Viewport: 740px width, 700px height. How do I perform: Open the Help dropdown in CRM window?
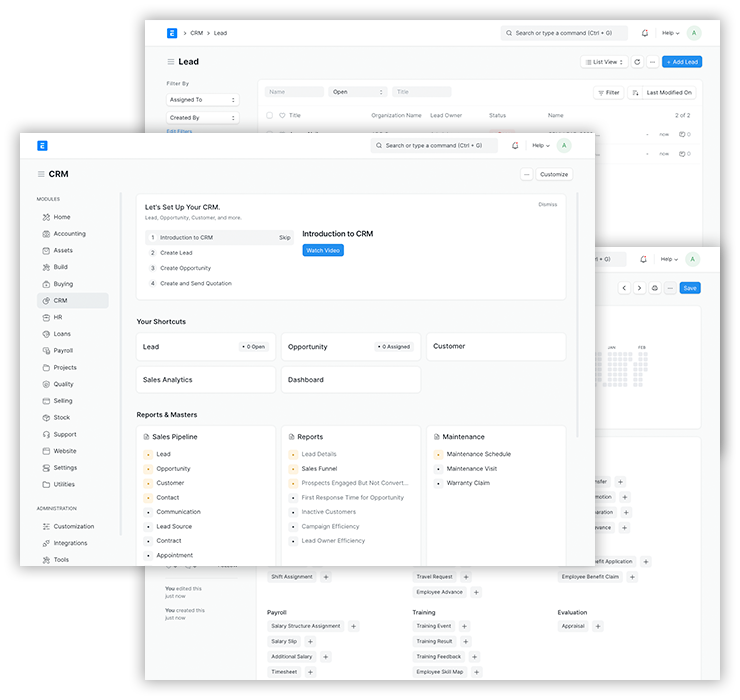(541, 146)
